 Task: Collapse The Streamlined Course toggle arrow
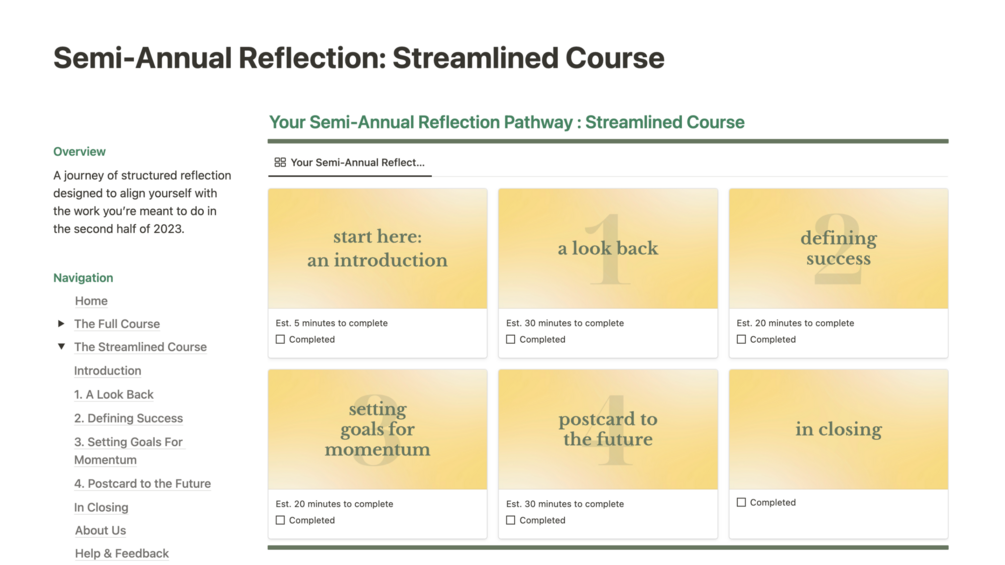pyautogui.click(x=61, y=347)
